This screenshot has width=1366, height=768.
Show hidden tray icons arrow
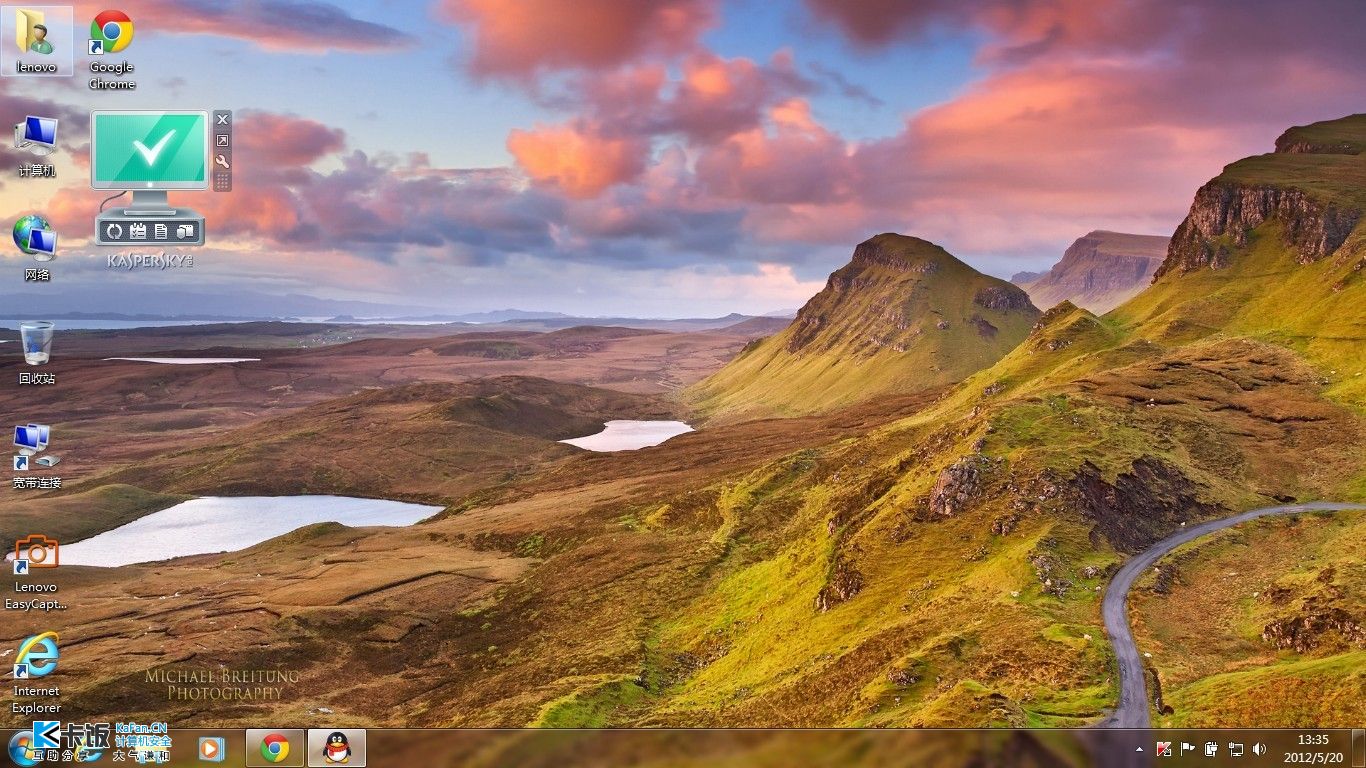1139,749
